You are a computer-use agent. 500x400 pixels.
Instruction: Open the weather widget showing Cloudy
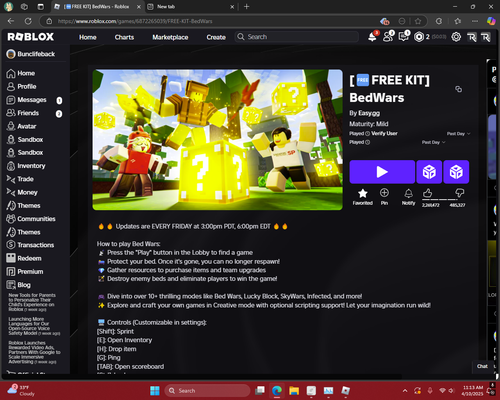(x=21, y=390)
